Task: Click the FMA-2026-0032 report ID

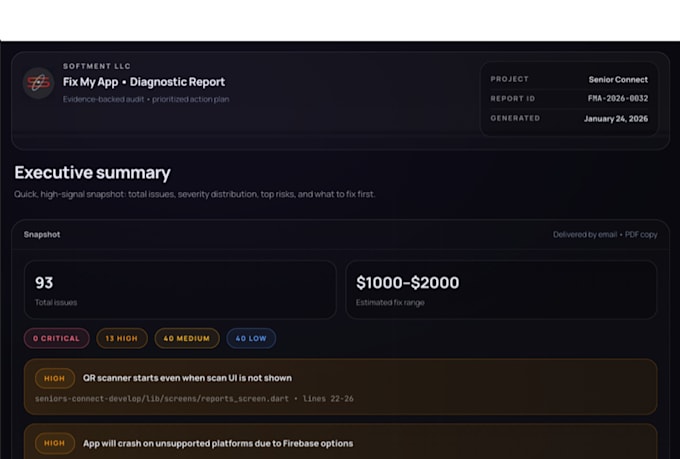Action: click(x=618, y=98)
